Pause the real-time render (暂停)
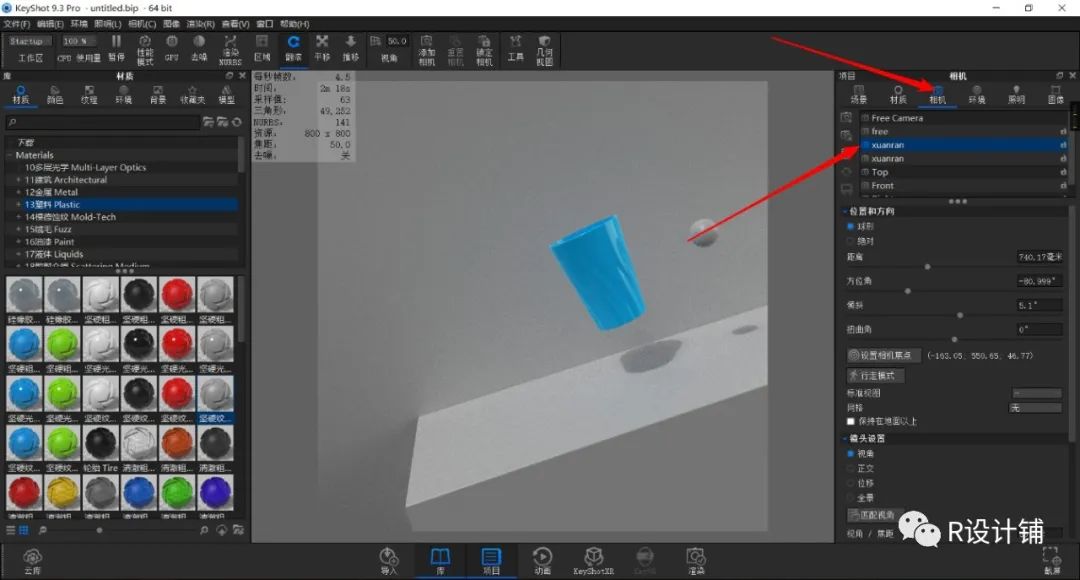Image resolution: width=1080 pixels, height=580 pixels. 116,49
